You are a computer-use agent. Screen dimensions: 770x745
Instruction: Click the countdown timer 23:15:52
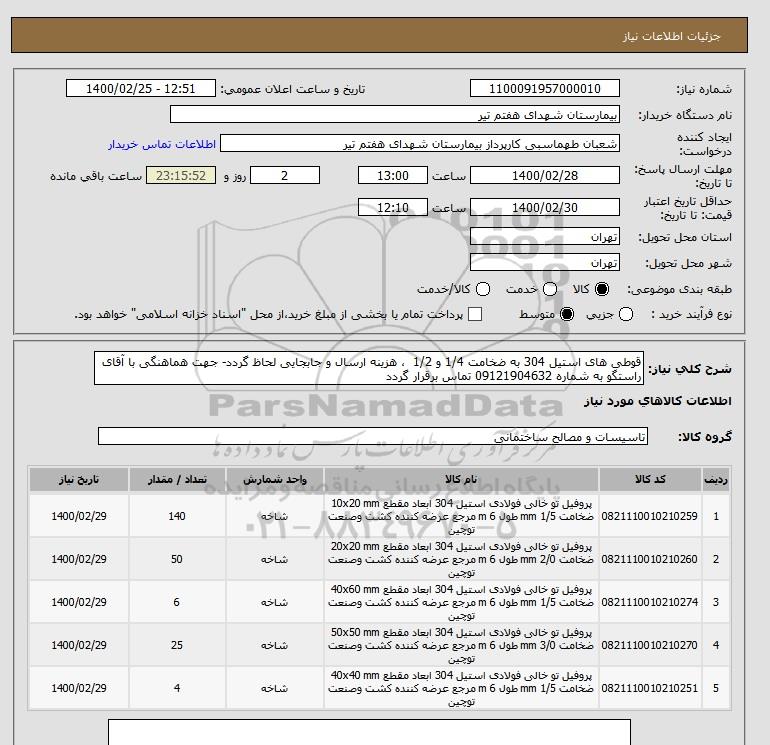(181, 175)
